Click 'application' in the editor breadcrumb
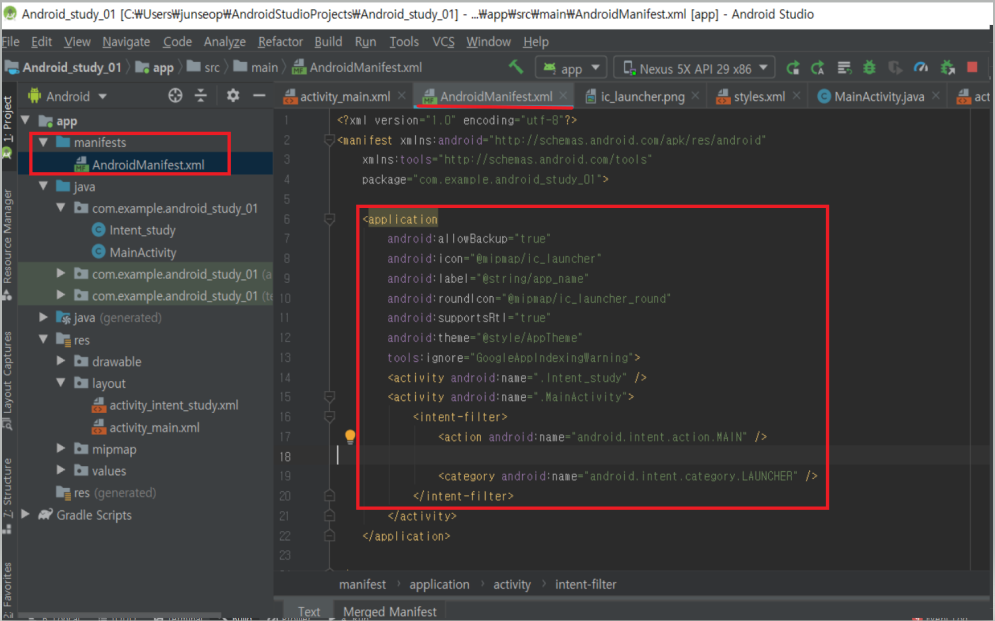Image resolution: width=995 pixels, height=621 pixels. pyautogui.click(x=439, y=584)
